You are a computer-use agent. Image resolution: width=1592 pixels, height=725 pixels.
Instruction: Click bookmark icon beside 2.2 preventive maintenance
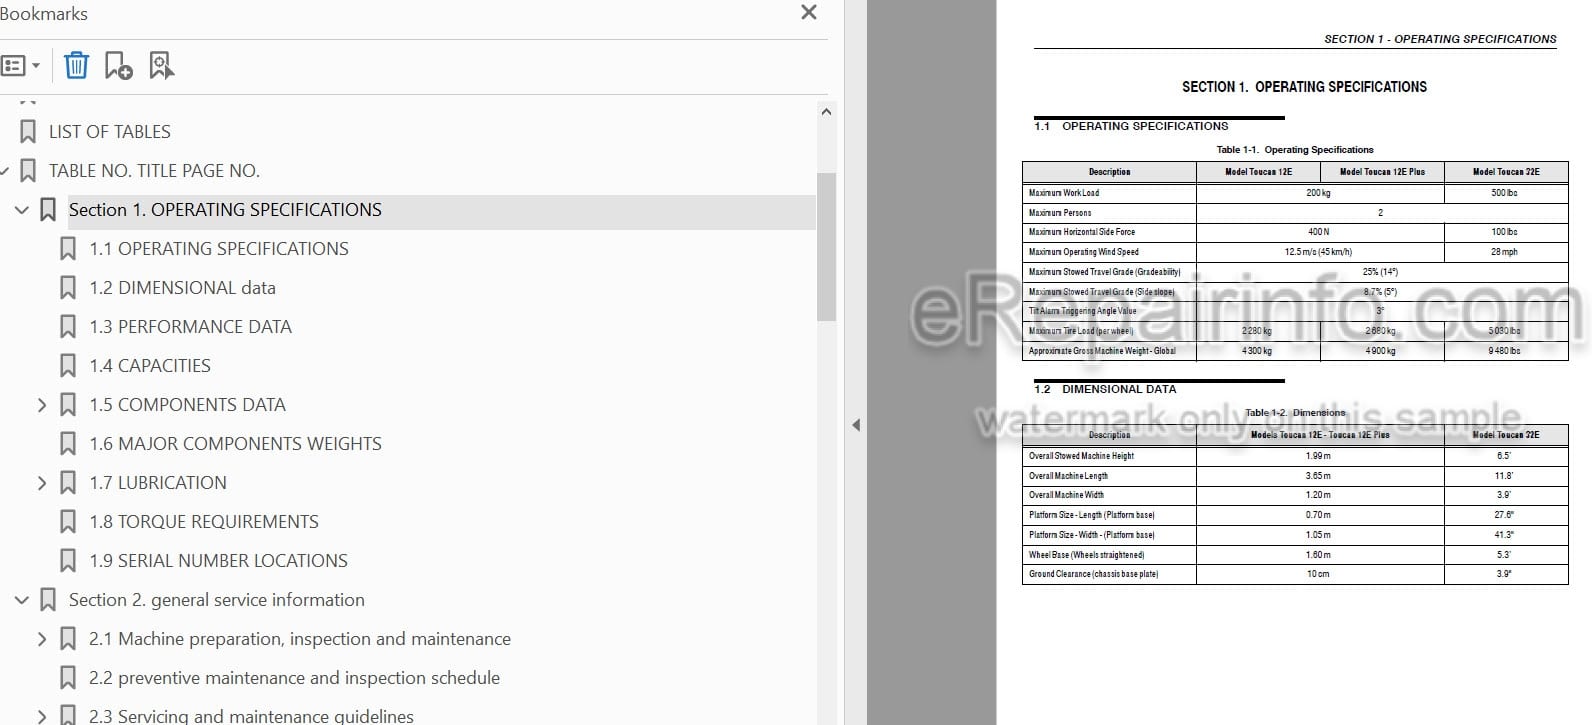coord(68,678)
